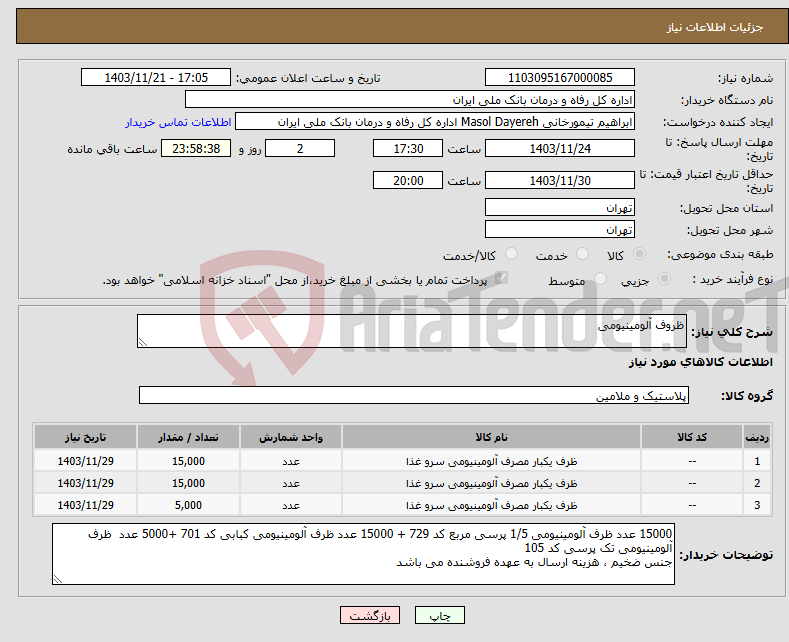Click the response deadline date 1403/11/24
The width and height of the screenshot is (789, 642).
(560, 148)
